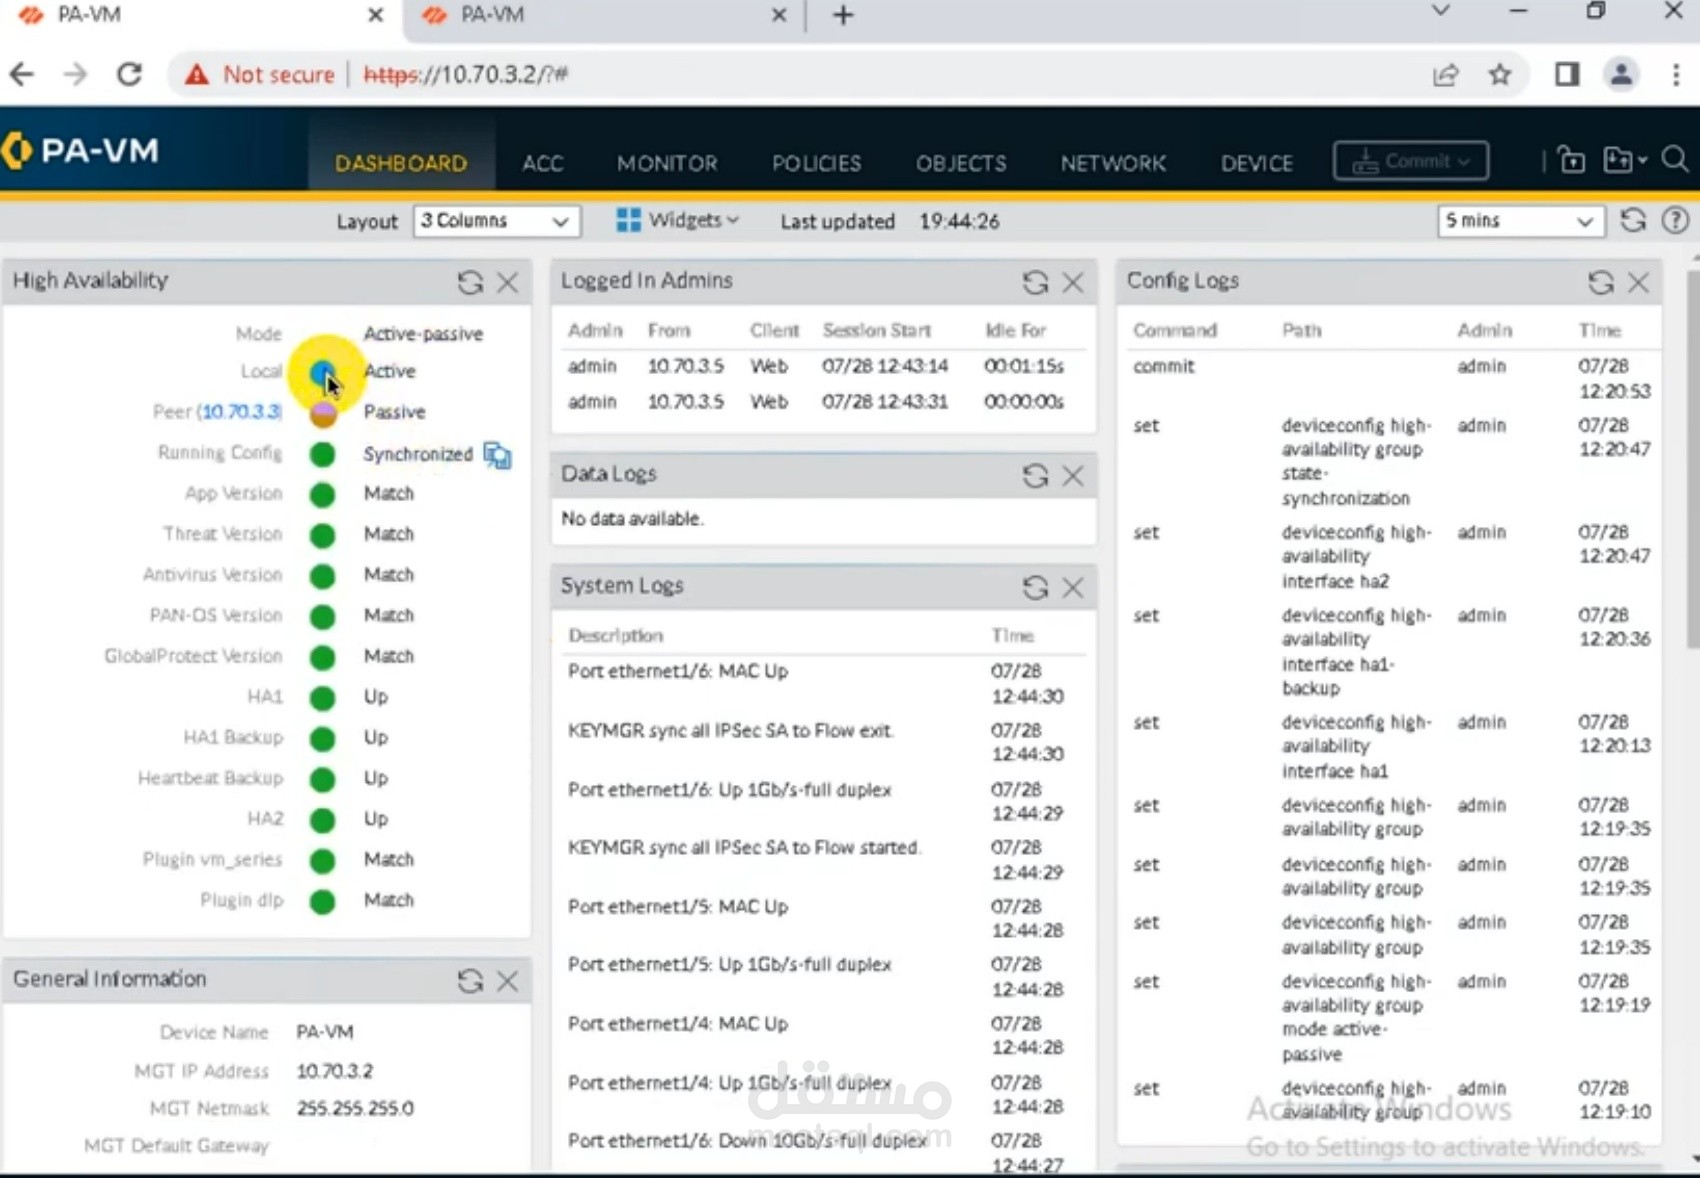Click the Path column header in Config Logs

click(x=1301, y=330)
